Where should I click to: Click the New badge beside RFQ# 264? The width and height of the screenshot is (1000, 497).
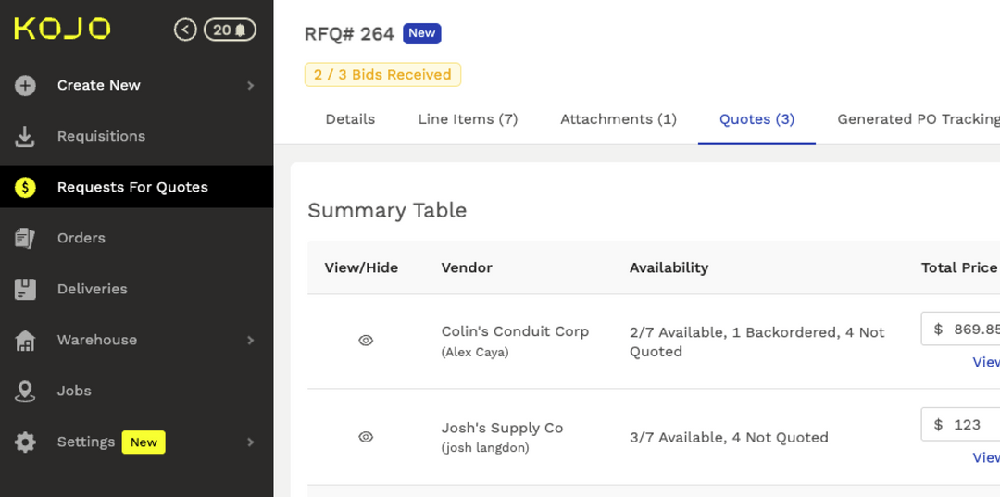click(x=422, y=33)
